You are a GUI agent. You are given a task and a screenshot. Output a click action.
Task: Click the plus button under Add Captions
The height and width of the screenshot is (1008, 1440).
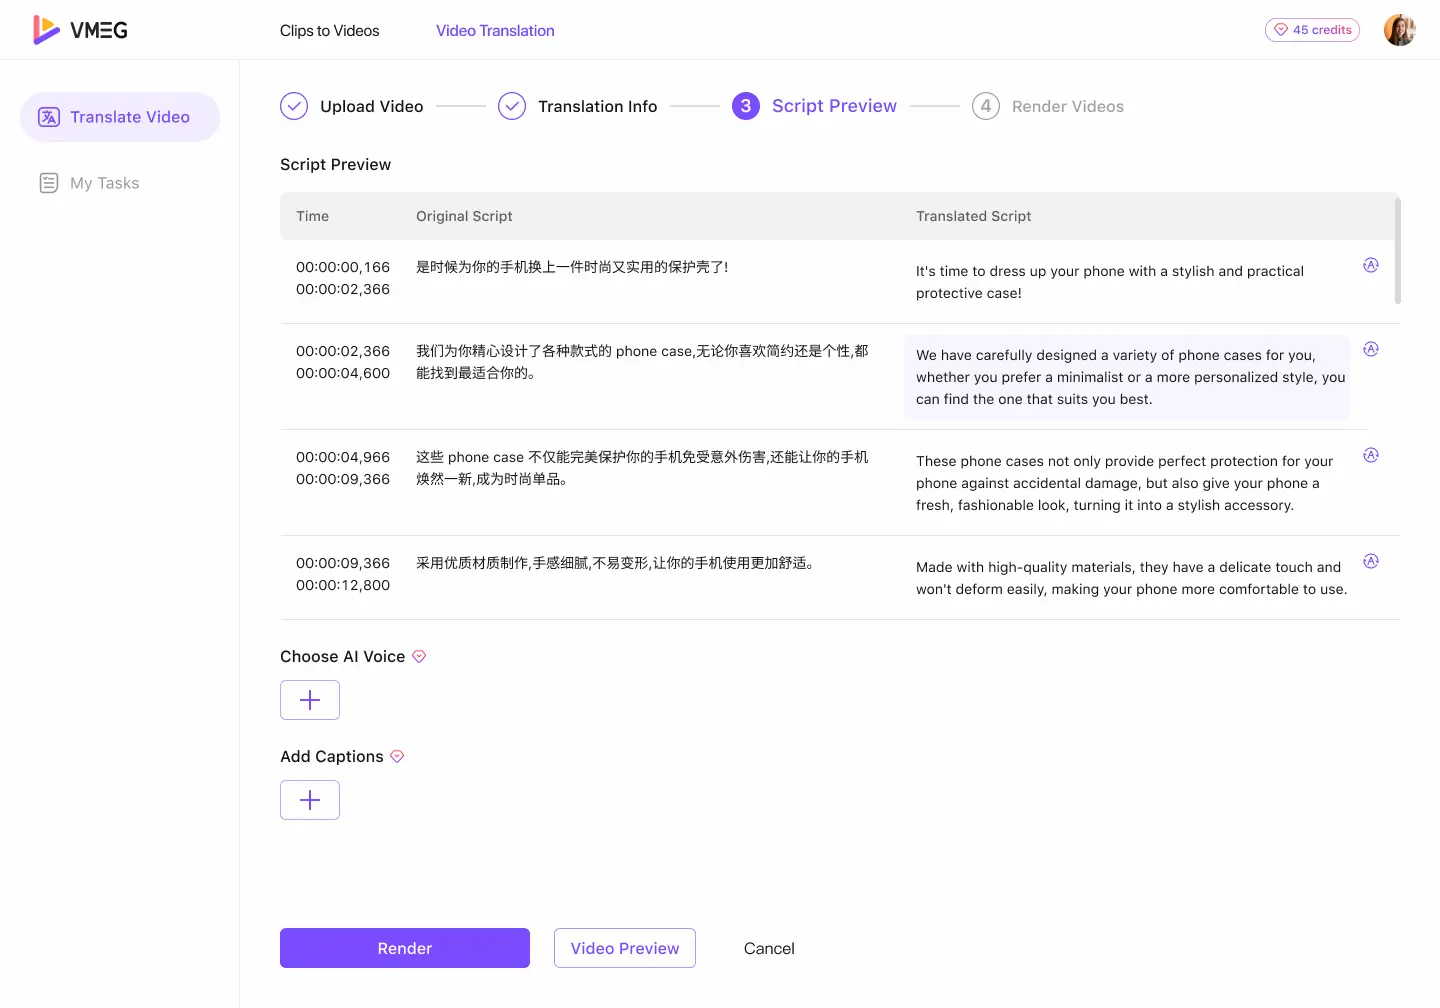tap(309, 800)
